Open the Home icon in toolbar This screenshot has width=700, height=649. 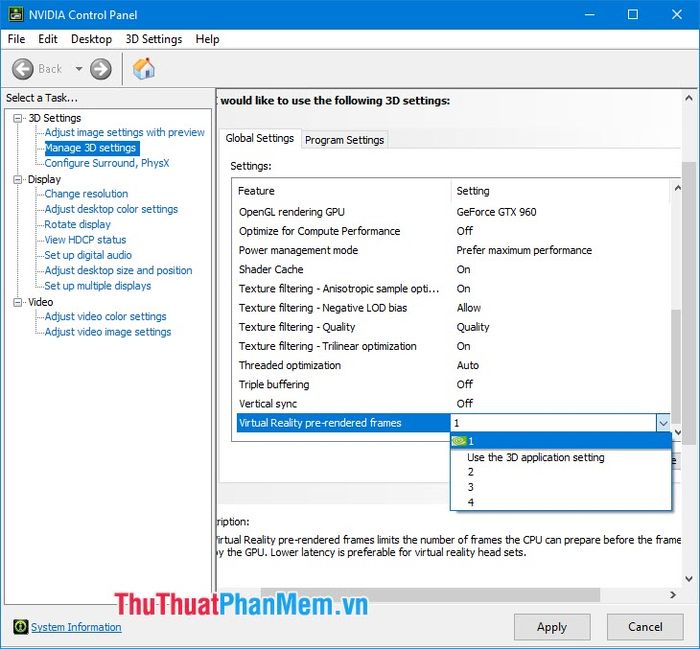pos(143,69)
